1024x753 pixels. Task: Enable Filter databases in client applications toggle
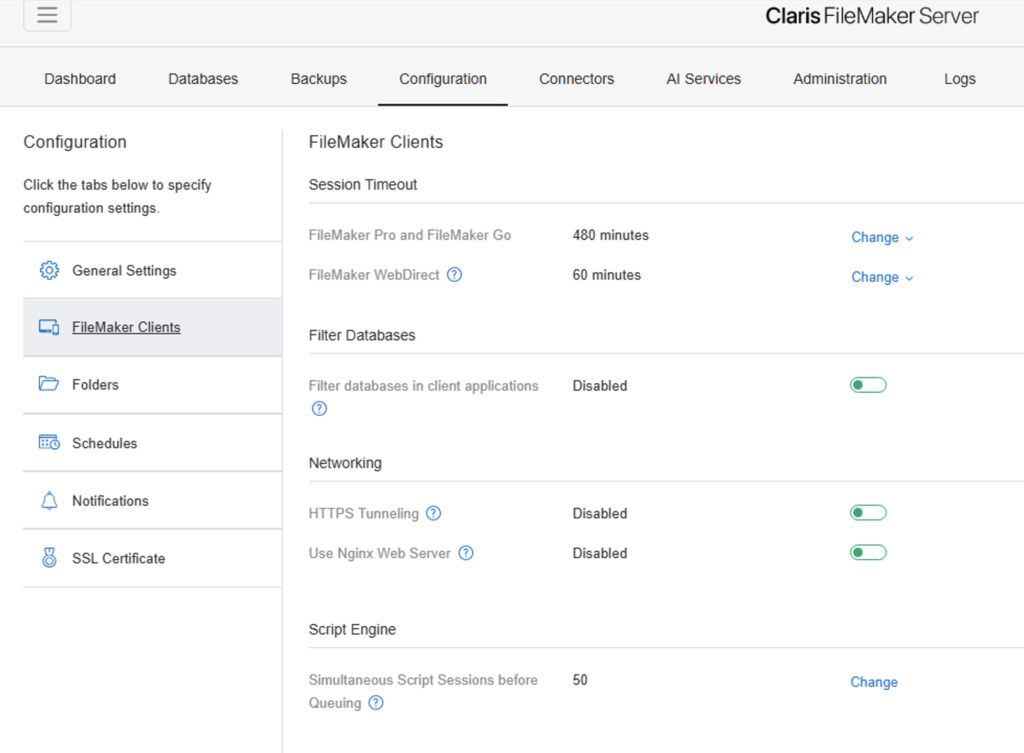coord(868,385)
